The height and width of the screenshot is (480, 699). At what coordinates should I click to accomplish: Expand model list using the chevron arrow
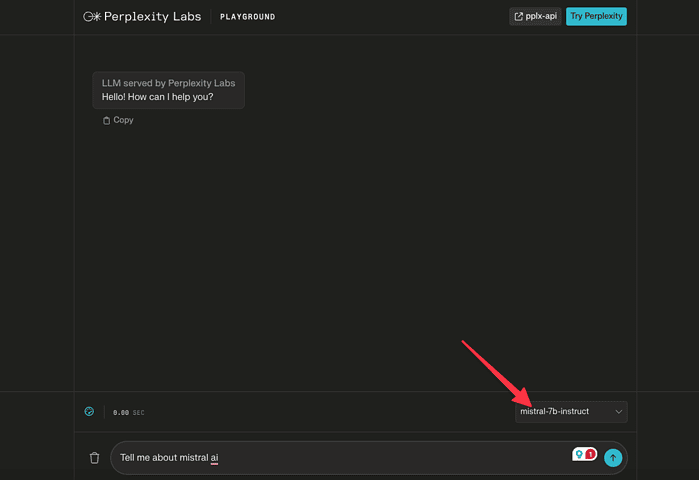click(618, 412)
